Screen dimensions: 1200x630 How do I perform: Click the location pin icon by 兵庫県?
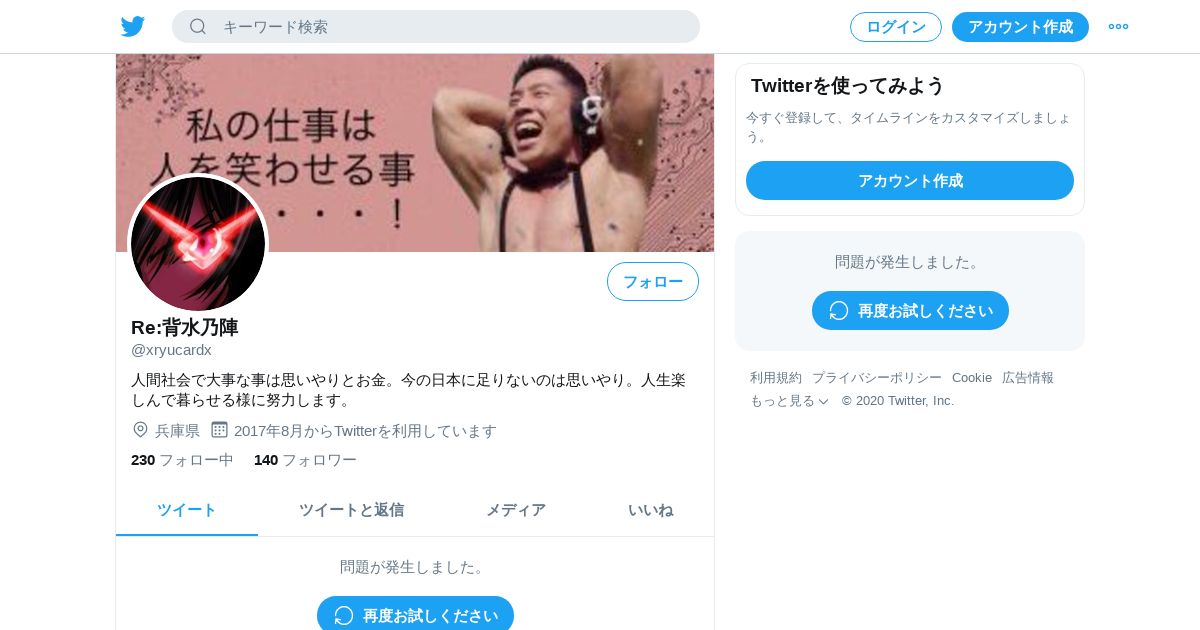140,430
